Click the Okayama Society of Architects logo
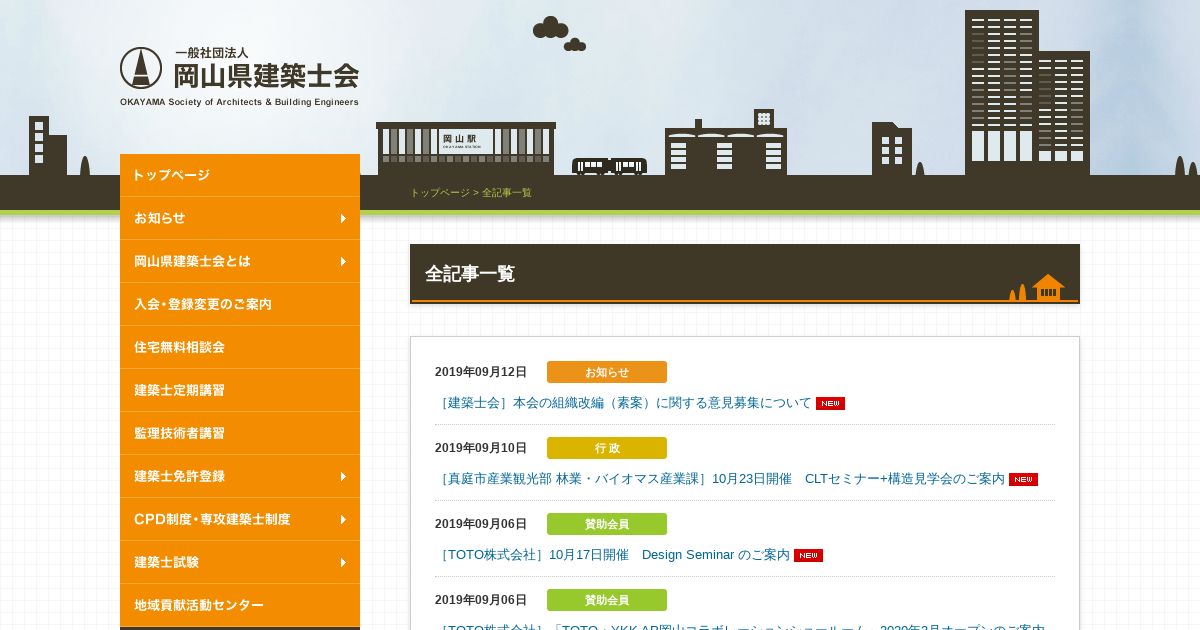The width and height of the screenshot is (1200, 630). click(239, 76)
